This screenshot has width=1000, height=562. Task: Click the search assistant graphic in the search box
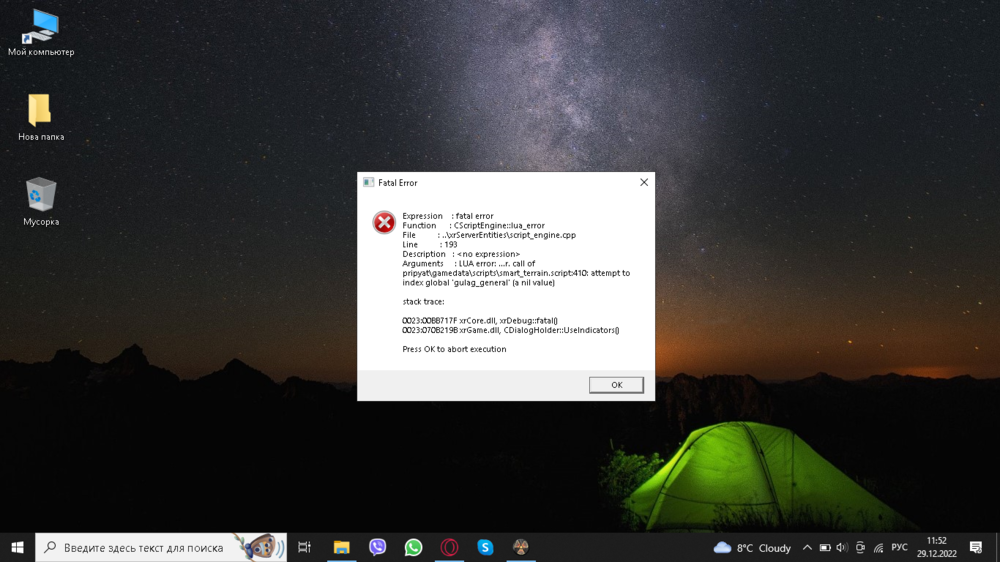tap(259, 547)
